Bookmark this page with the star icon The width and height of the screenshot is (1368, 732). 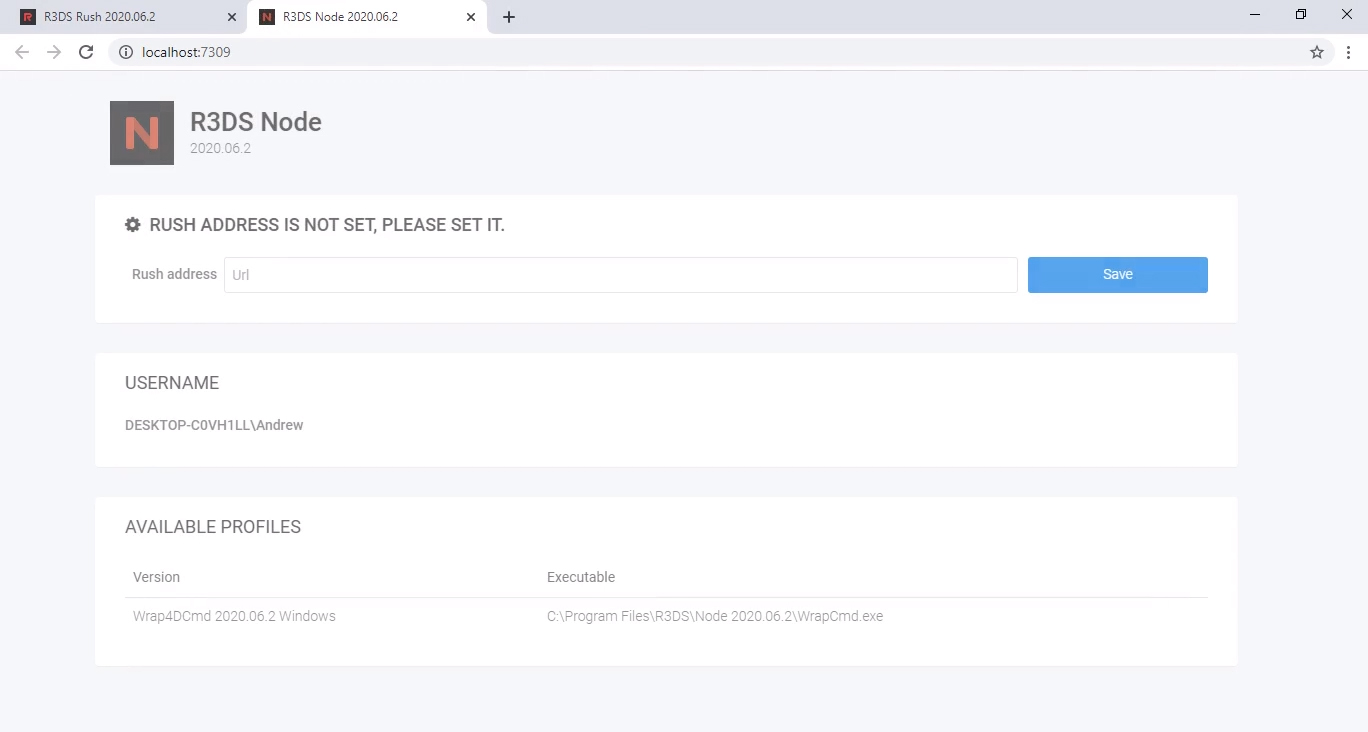(x=1317, y=52)
